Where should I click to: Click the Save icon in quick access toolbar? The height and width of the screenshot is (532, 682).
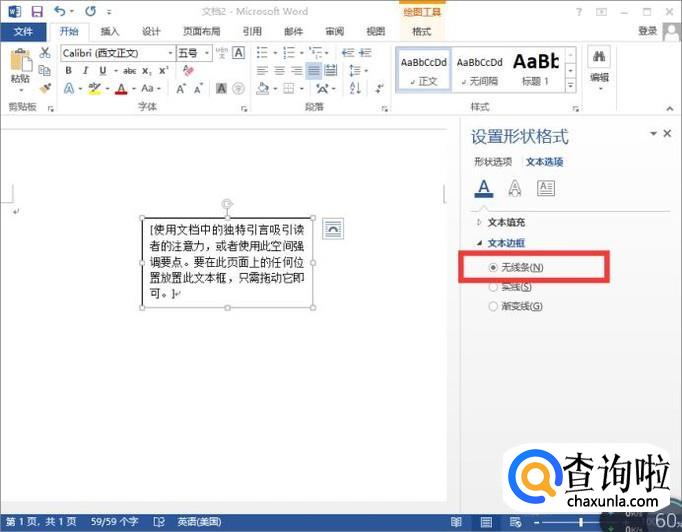click(x=37, y=11)
